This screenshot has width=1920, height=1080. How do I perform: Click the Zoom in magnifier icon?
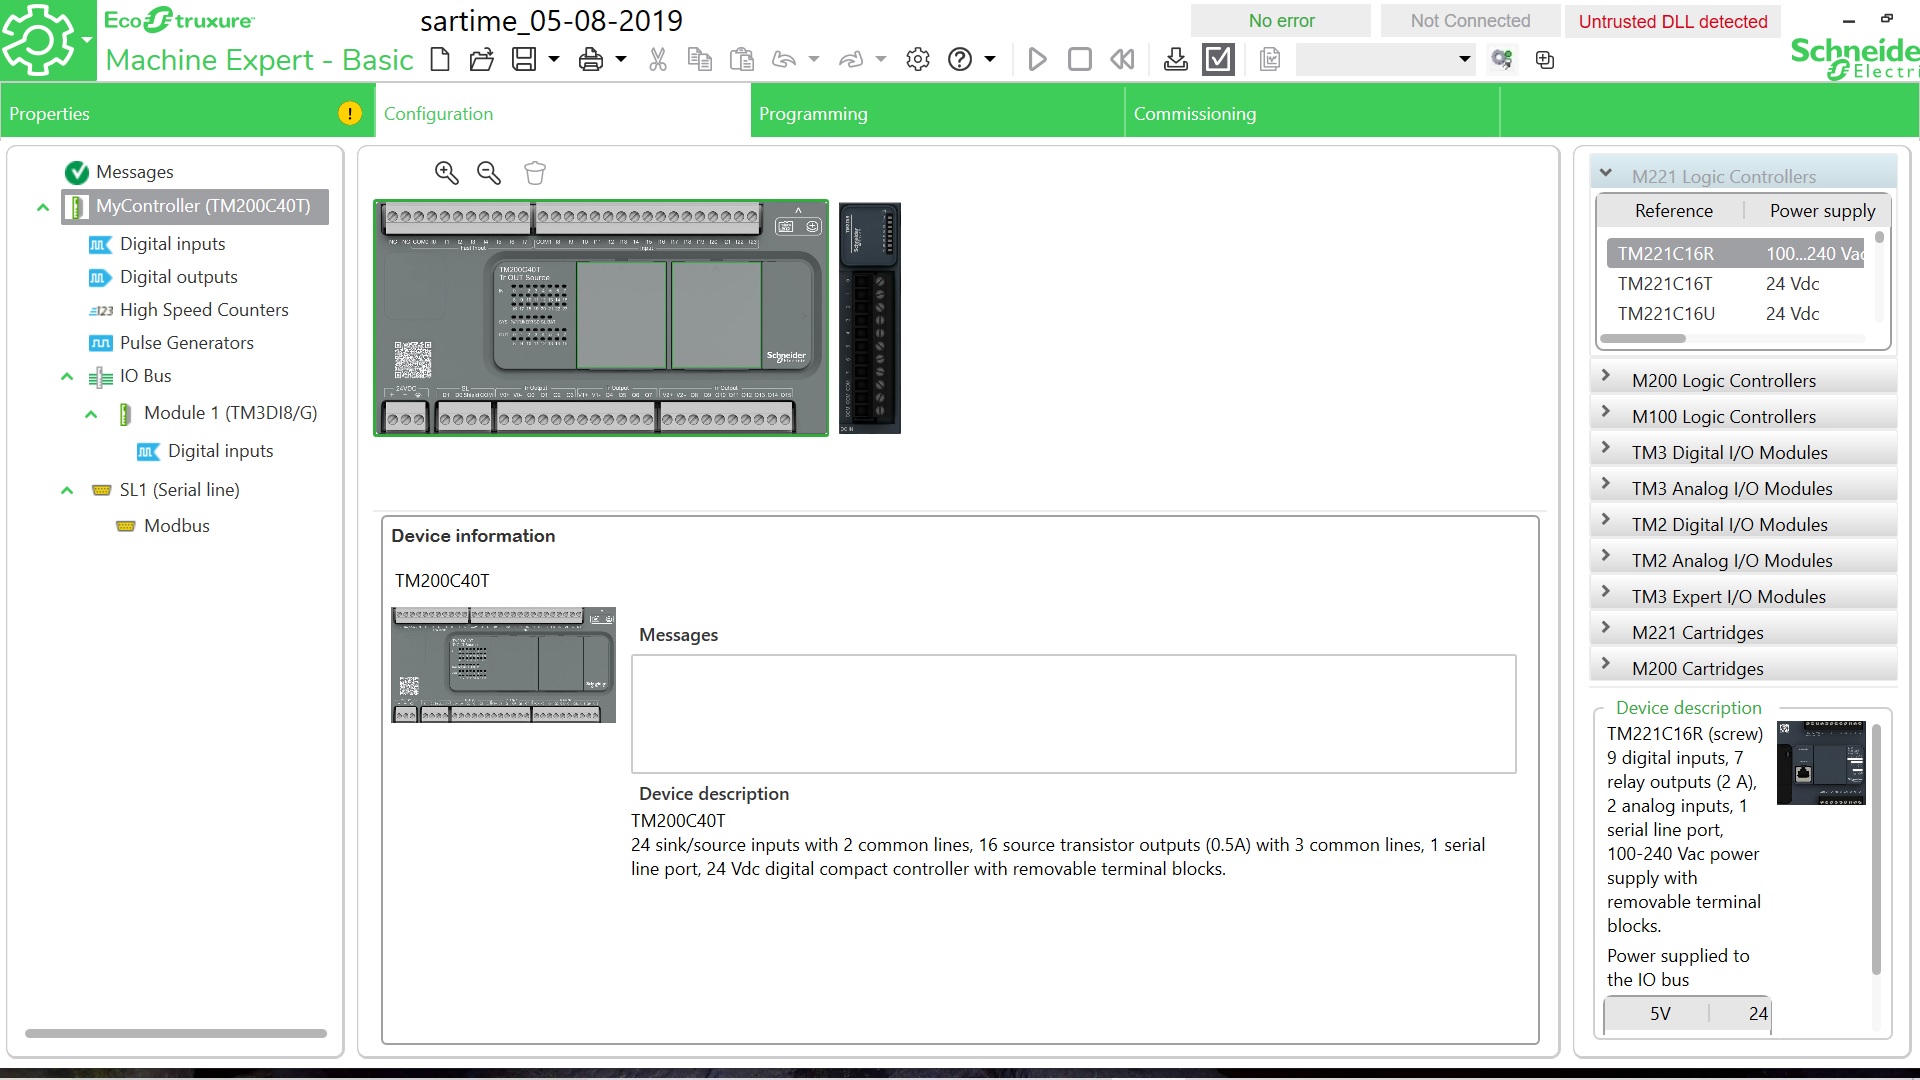446,173
